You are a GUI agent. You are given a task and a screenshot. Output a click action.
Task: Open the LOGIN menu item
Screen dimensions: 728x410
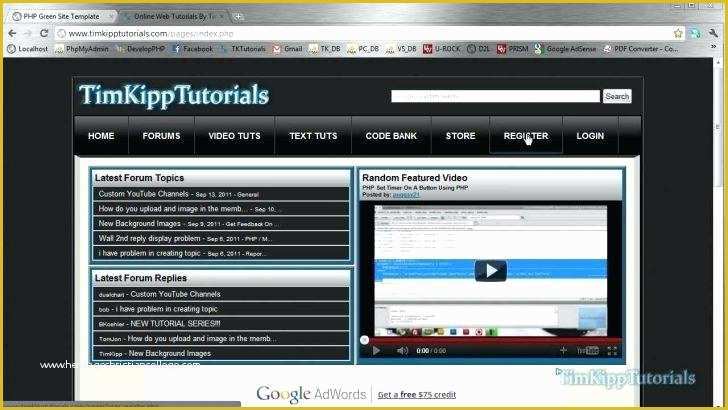click(590, 136)
